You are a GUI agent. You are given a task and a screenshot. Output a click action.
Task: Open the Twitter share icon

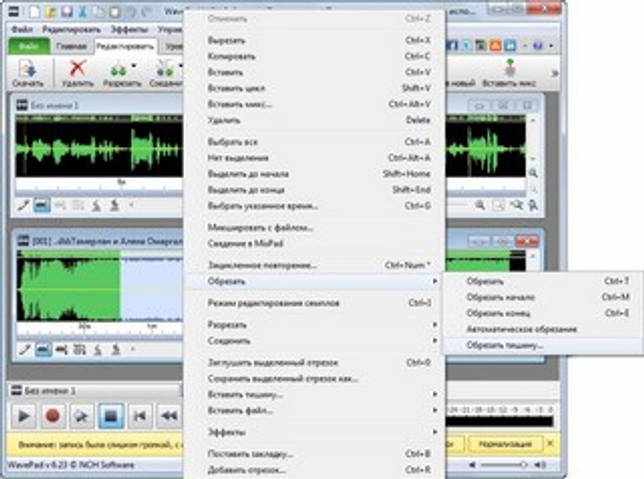point(467,45)
